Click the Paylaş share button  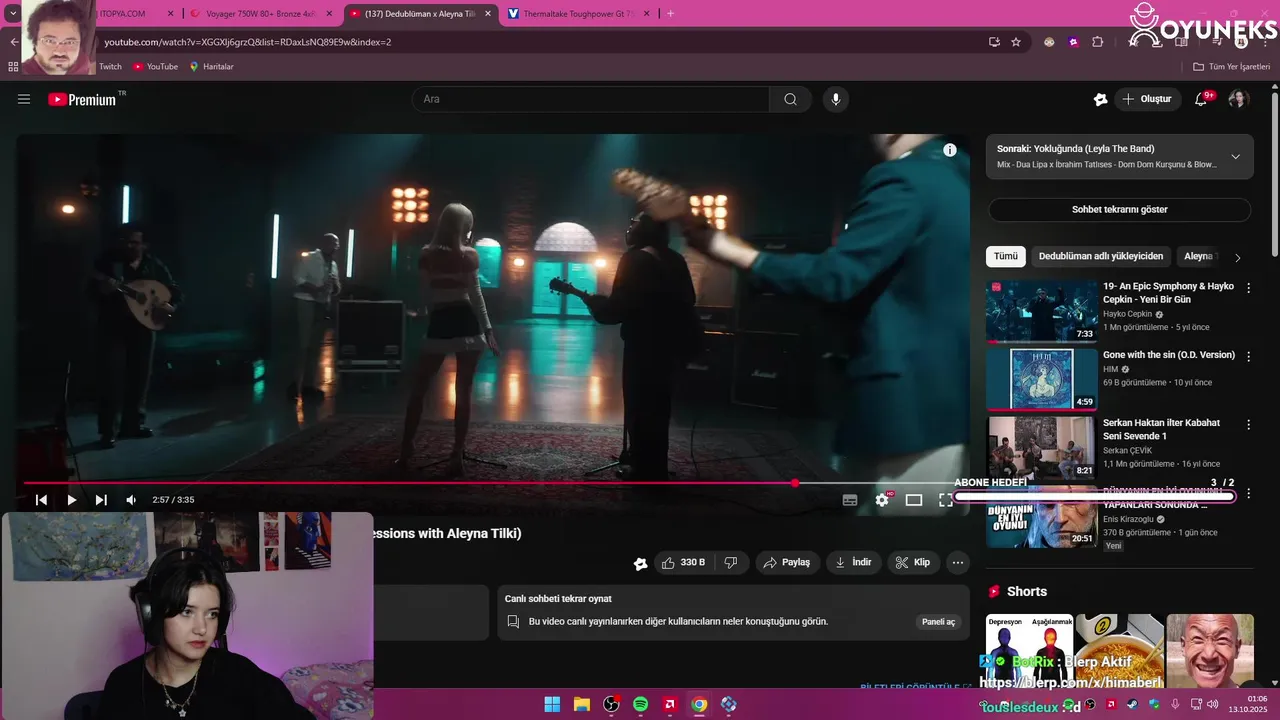787,563
